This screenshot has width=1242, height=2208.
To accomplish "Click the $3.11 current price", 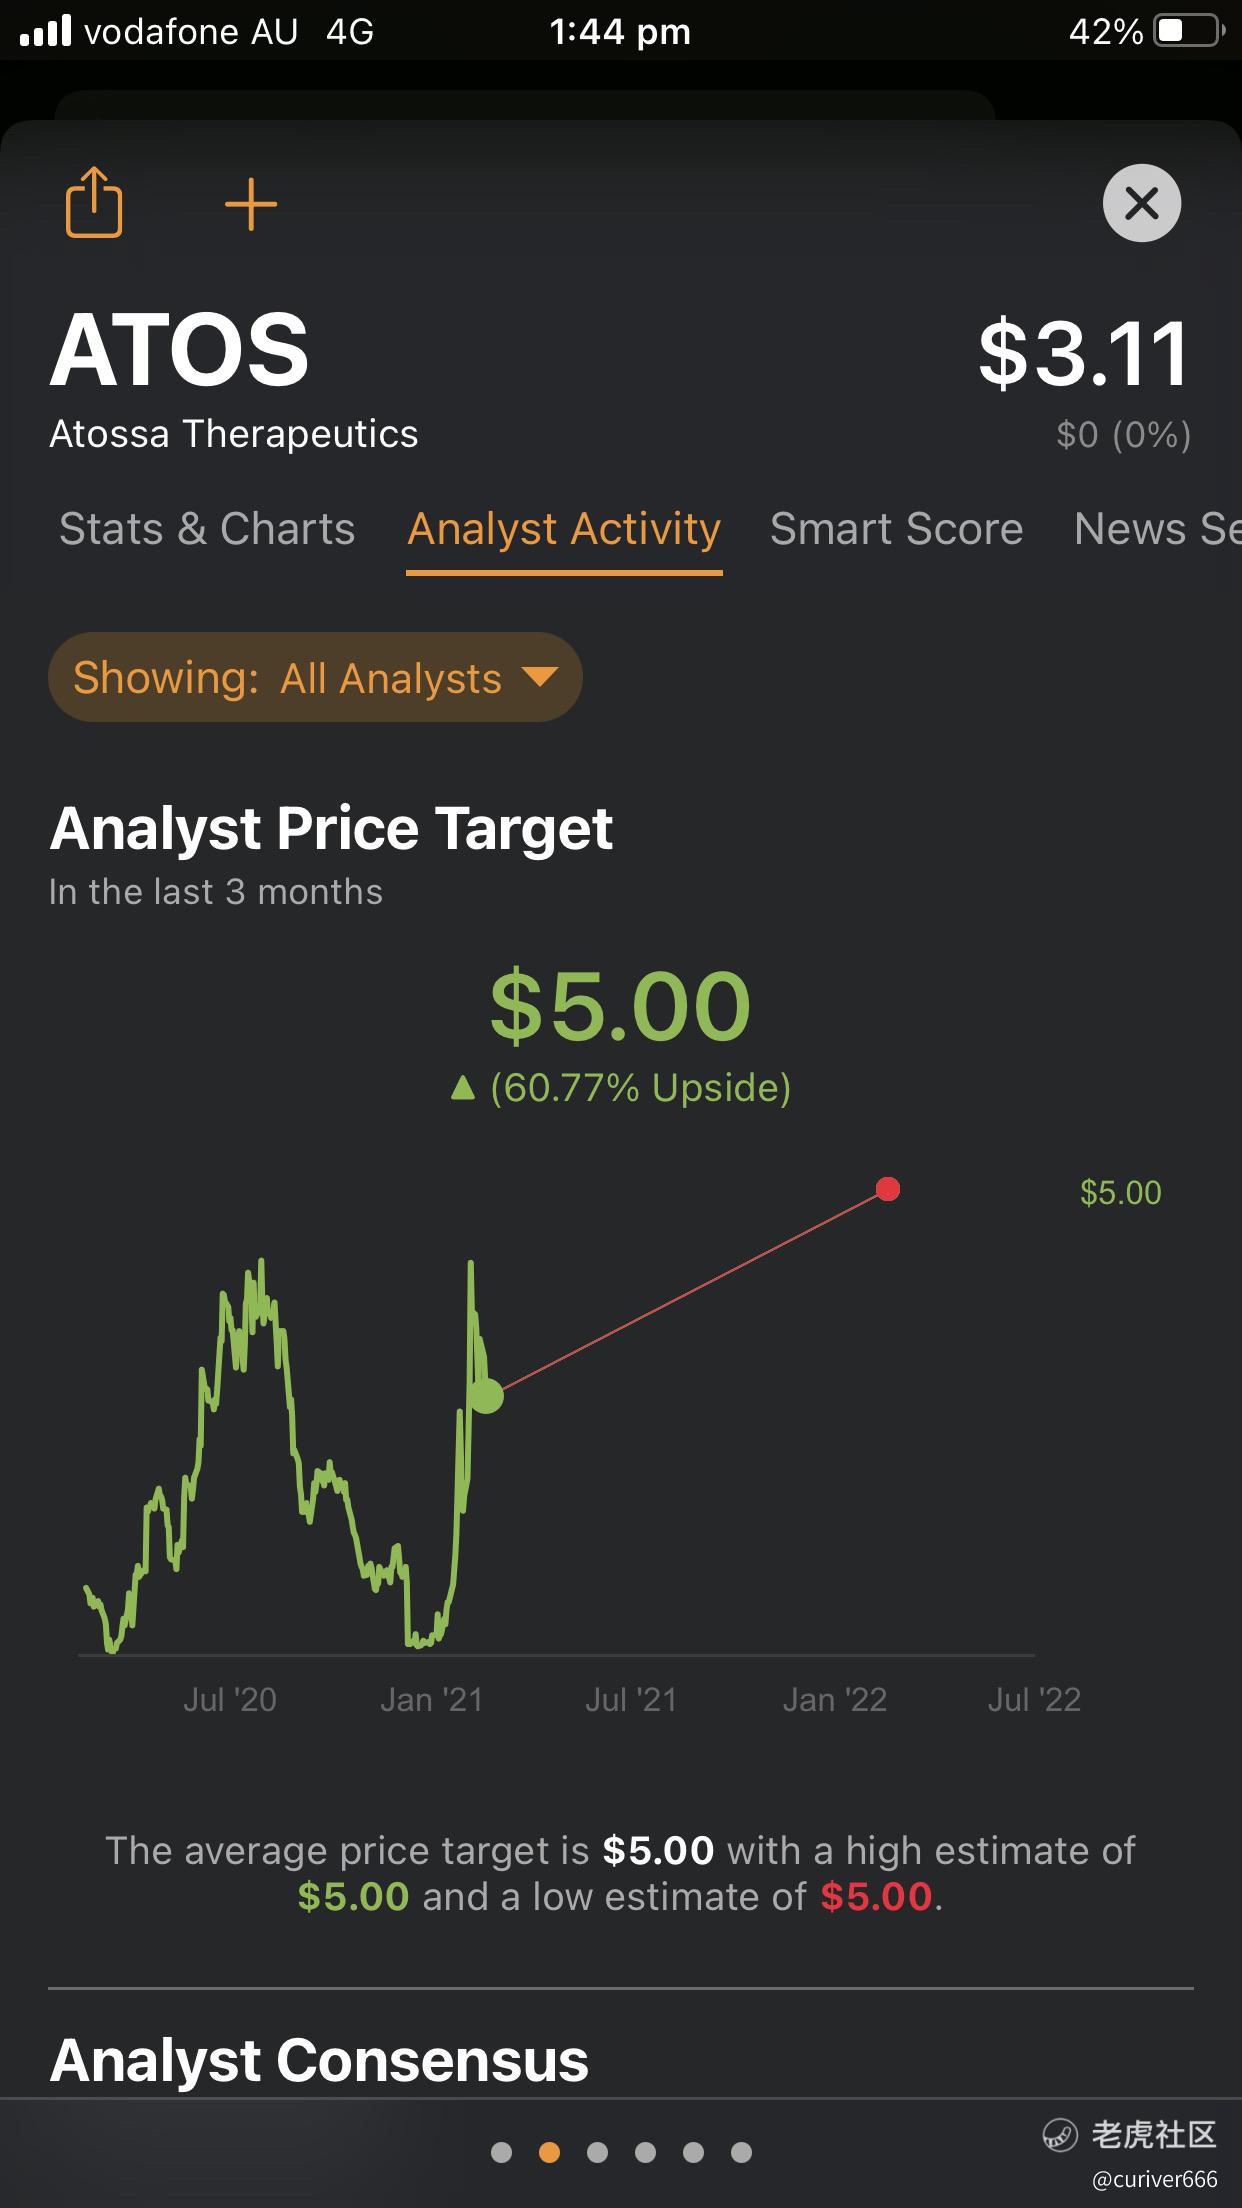I will click(1084, 353).
